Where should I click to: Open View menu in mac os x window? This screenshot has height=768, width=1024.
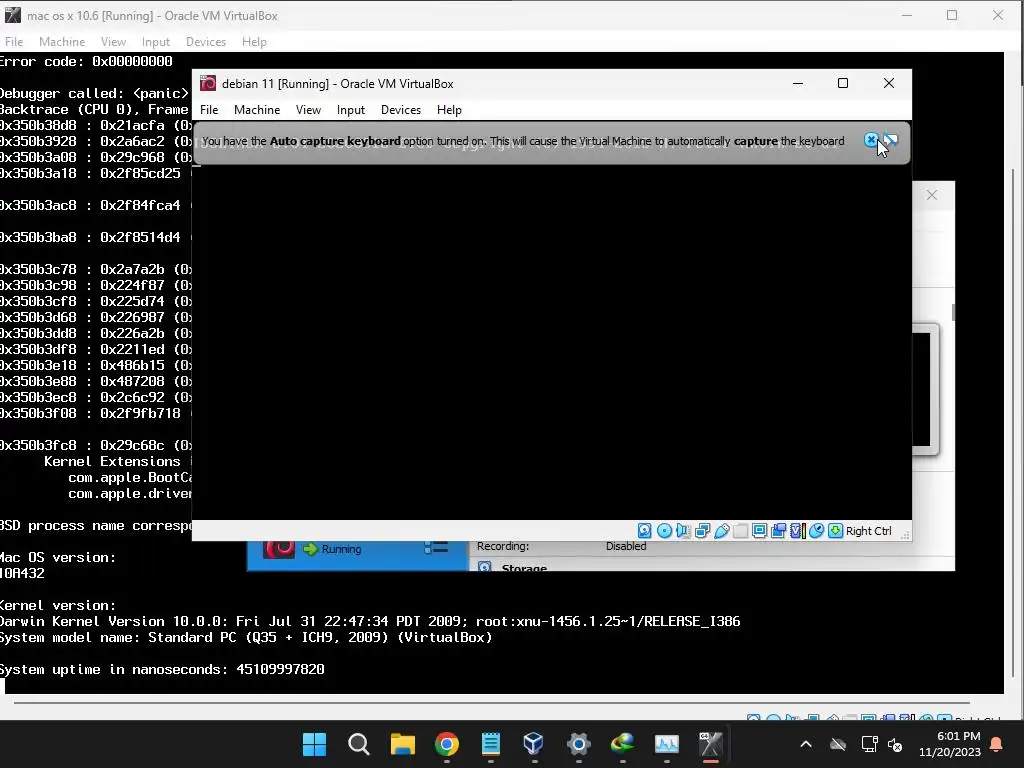coord(114,42)
